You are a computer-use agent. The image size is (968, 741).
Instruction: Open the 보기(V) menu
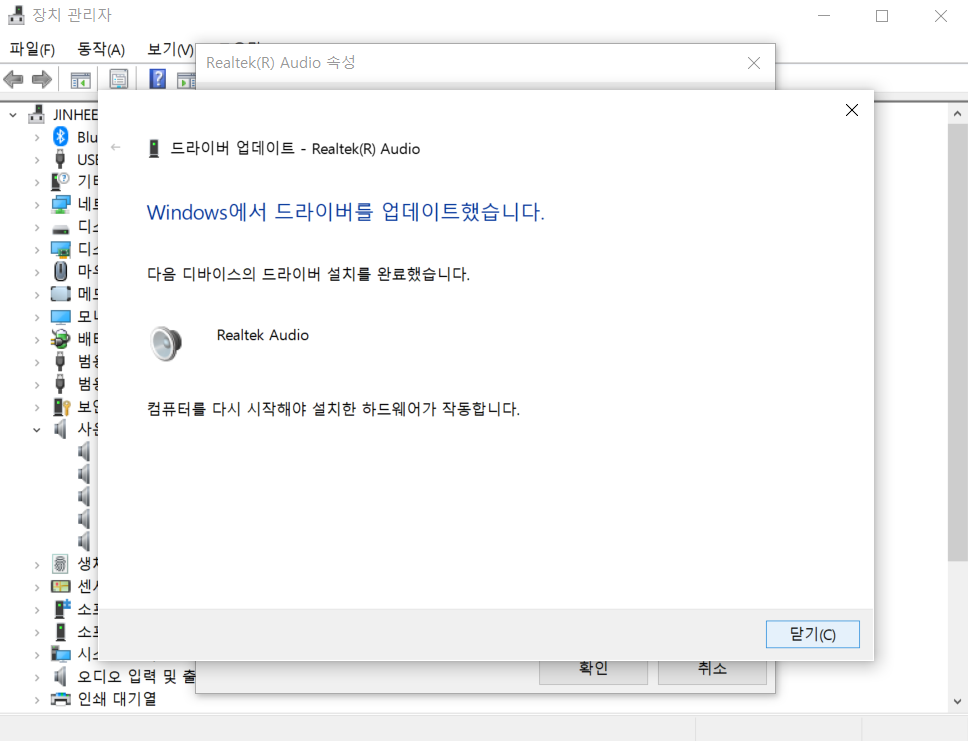170,49
